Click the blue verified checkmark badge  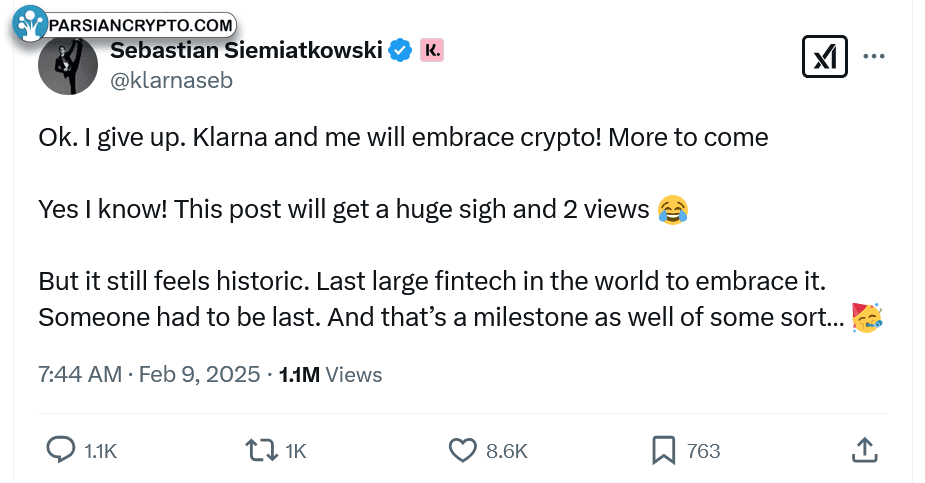tap(401, 50)
